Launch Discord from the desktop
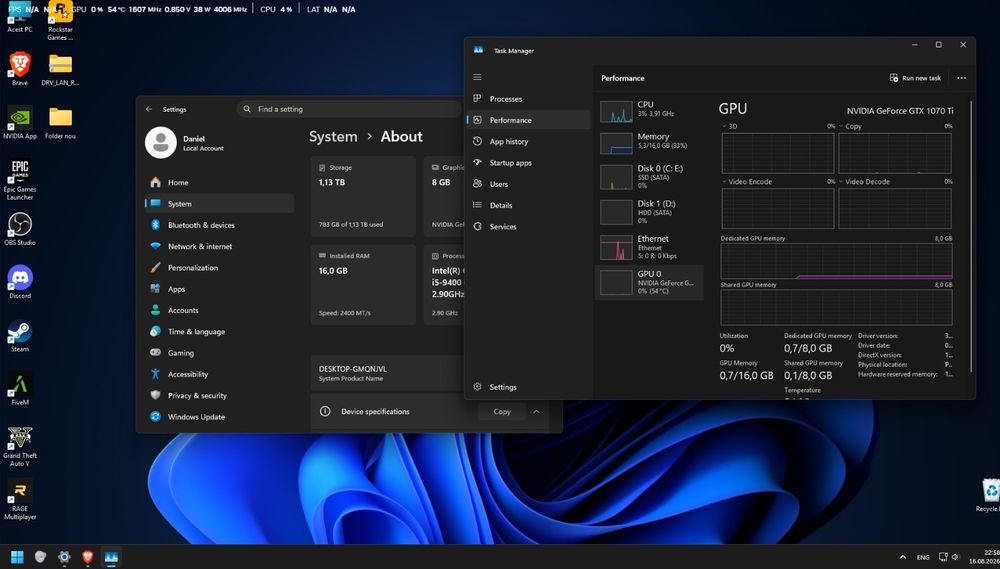The image size is (1000, 569). (x=20, y=282)
